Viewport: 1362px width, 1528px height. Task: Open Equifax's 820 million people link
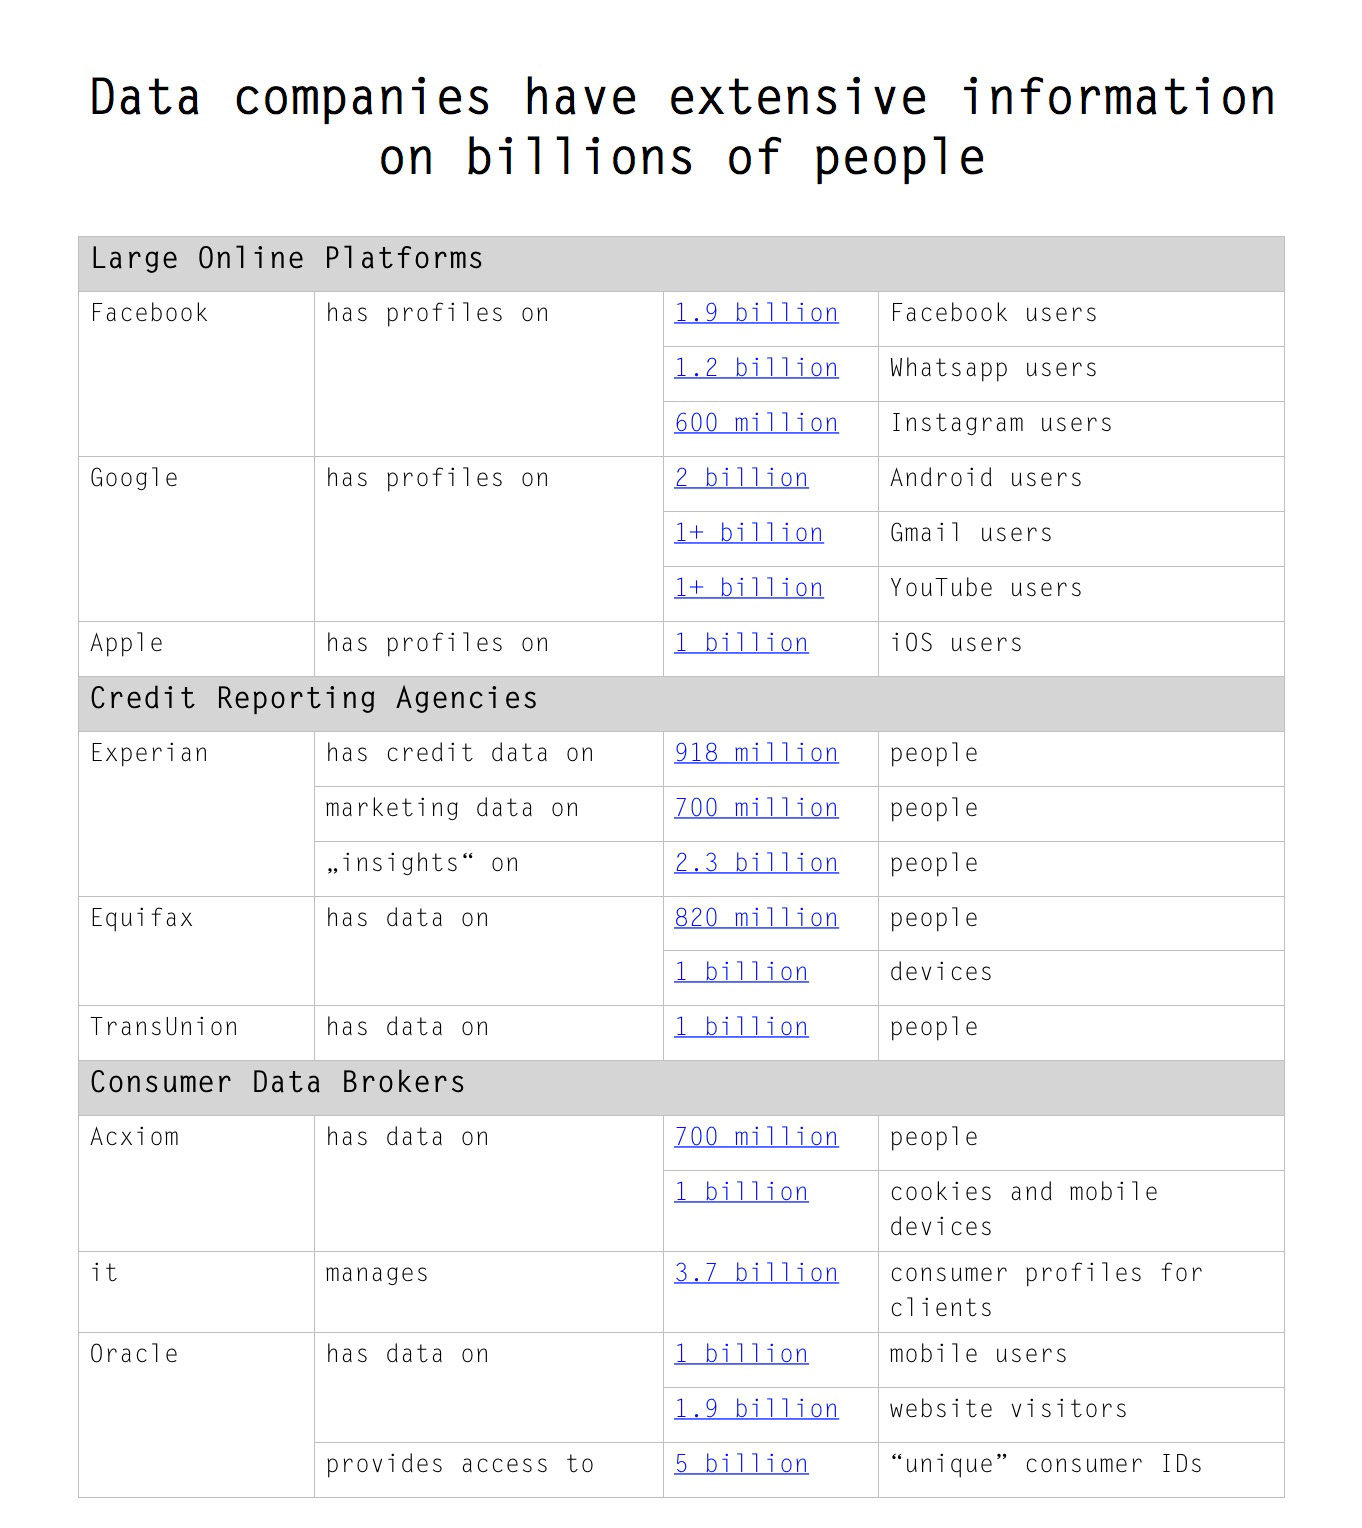(x=756, y=919)
